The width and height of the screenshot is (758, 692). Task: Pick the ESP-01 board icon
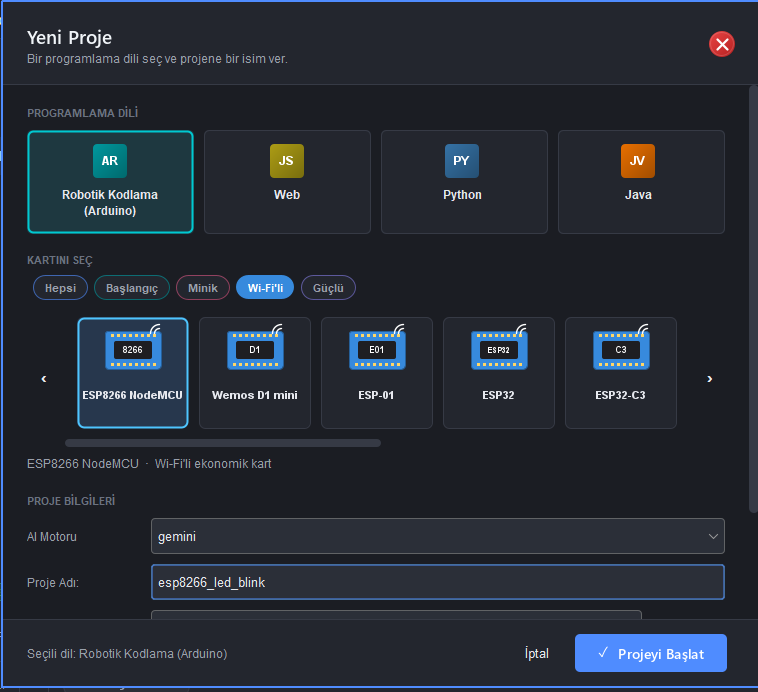click(x=377, y=348)
